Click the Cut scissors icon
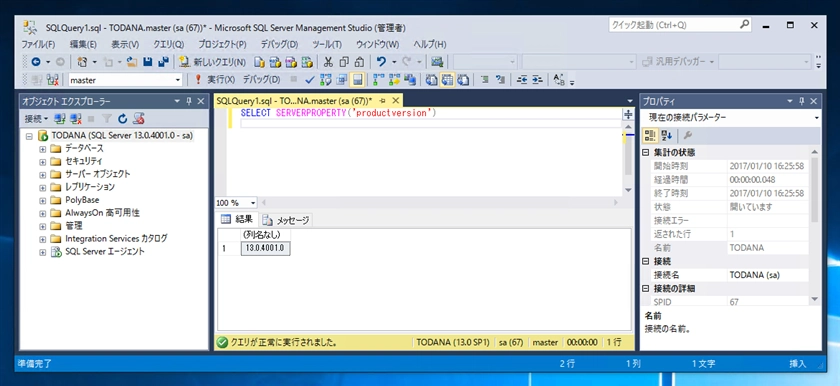 click(x=328, y=62)
